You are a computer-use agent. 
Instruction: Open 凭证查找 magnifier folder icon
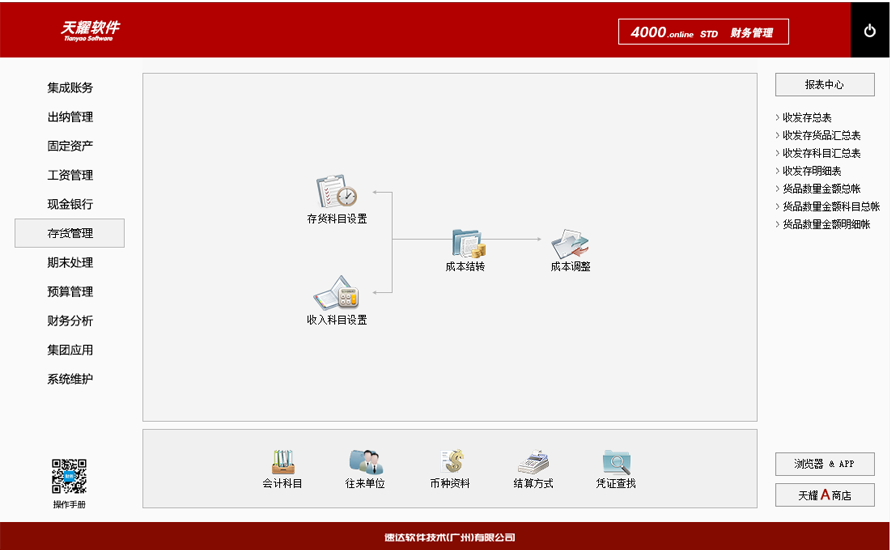pos(616,461)
